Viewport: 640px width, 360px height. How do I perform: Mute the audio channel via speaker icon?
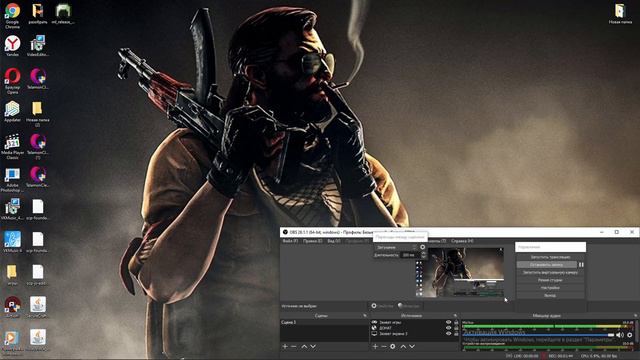click(x=620, y=335)
